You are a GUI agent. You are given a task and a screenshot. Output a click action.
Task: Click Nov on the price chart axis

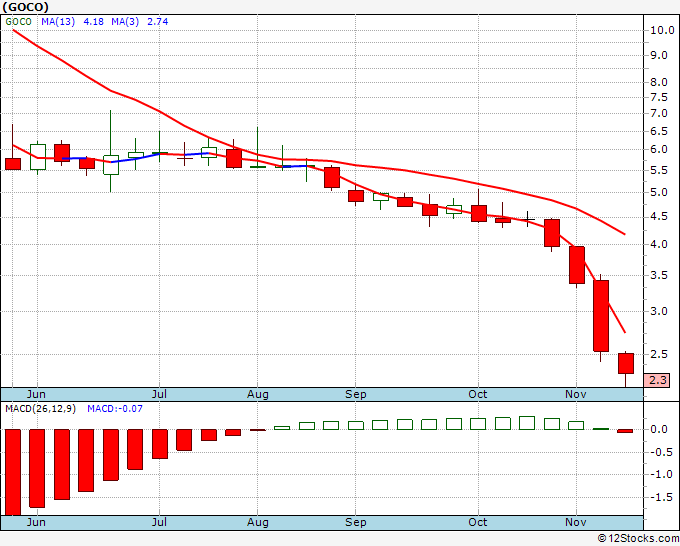(x=575, y=394)
